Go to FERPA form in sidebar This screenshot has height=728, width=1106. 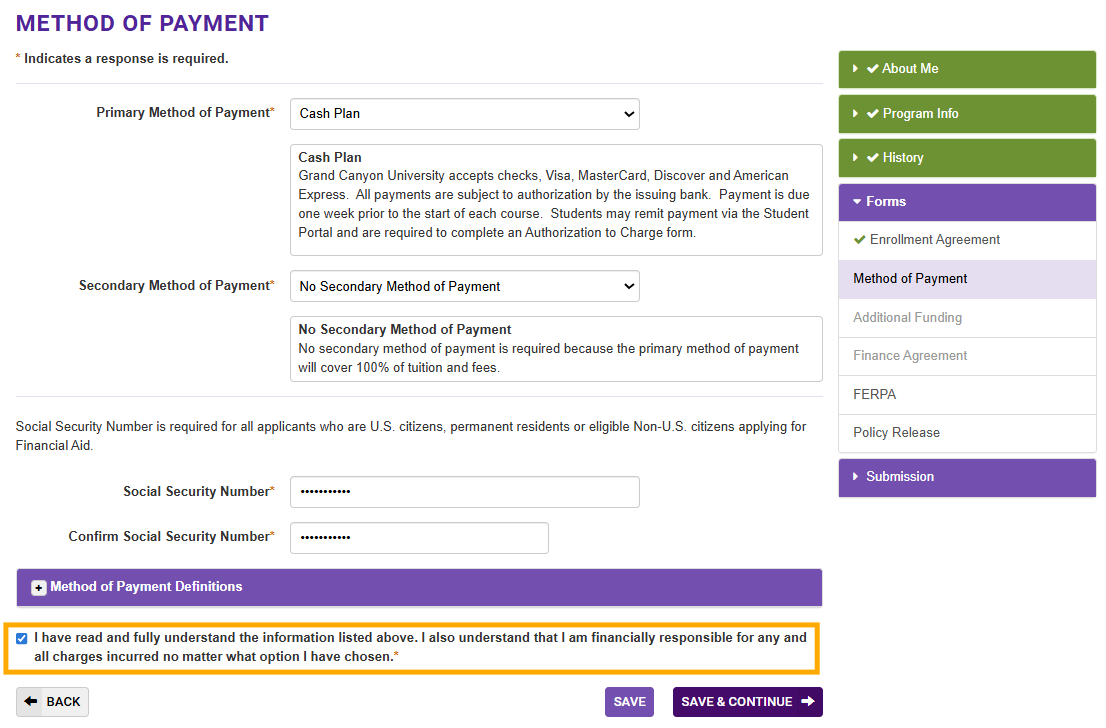pyautogui.click(x=874, y=395)
